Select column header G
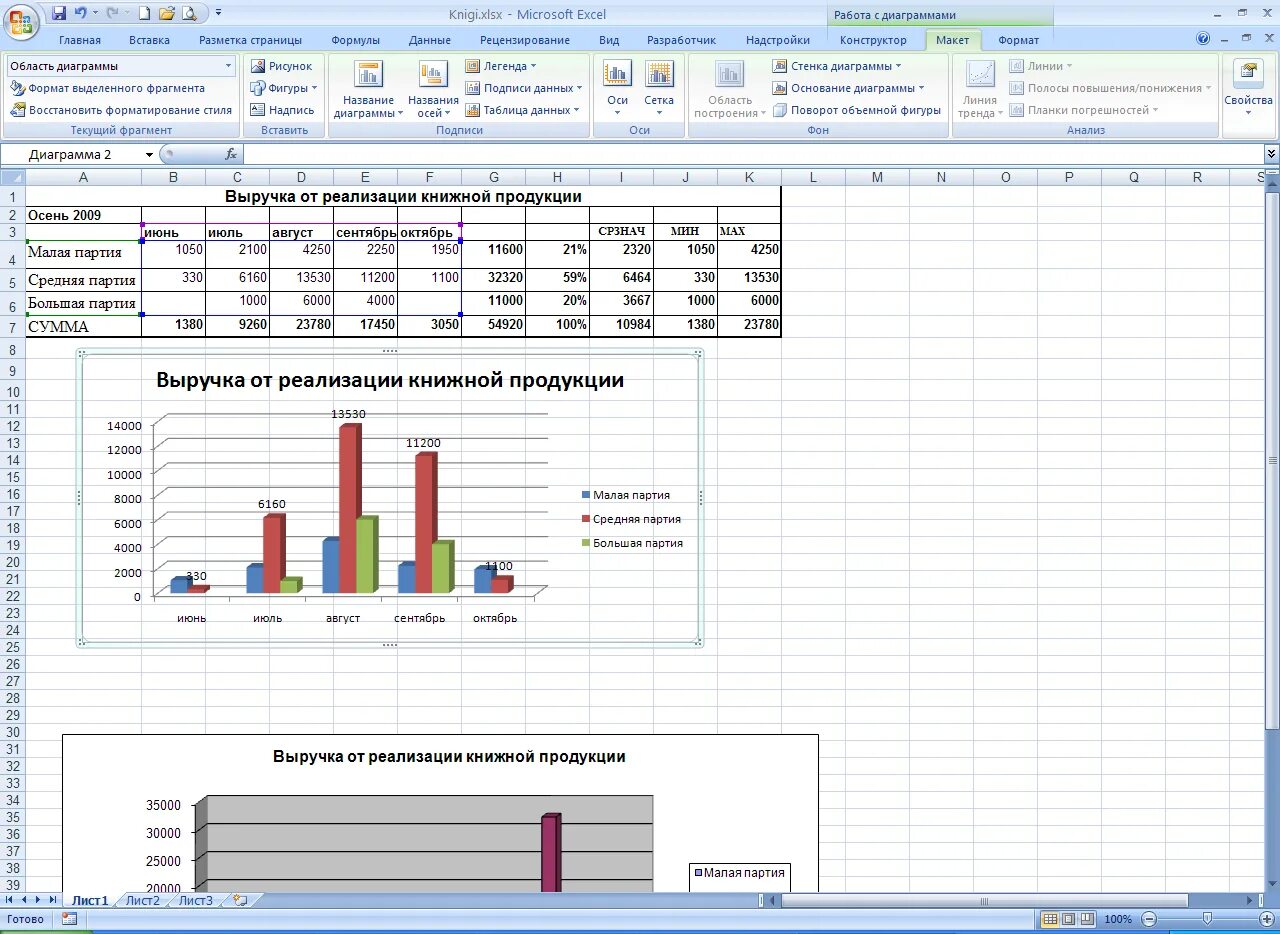Viewport: 1280px width, 934px height. (x=493, y=177)
